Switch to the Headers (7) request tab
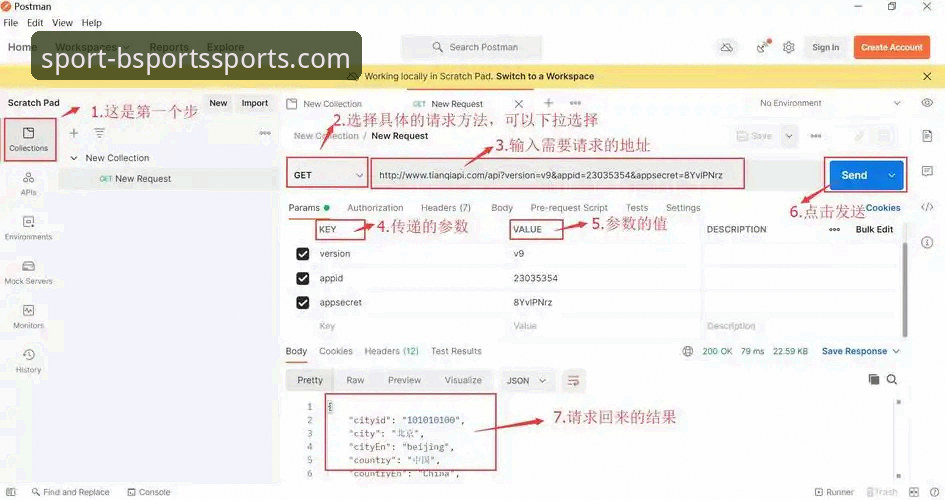Screen dimensions: 945x500 [445, 208]
